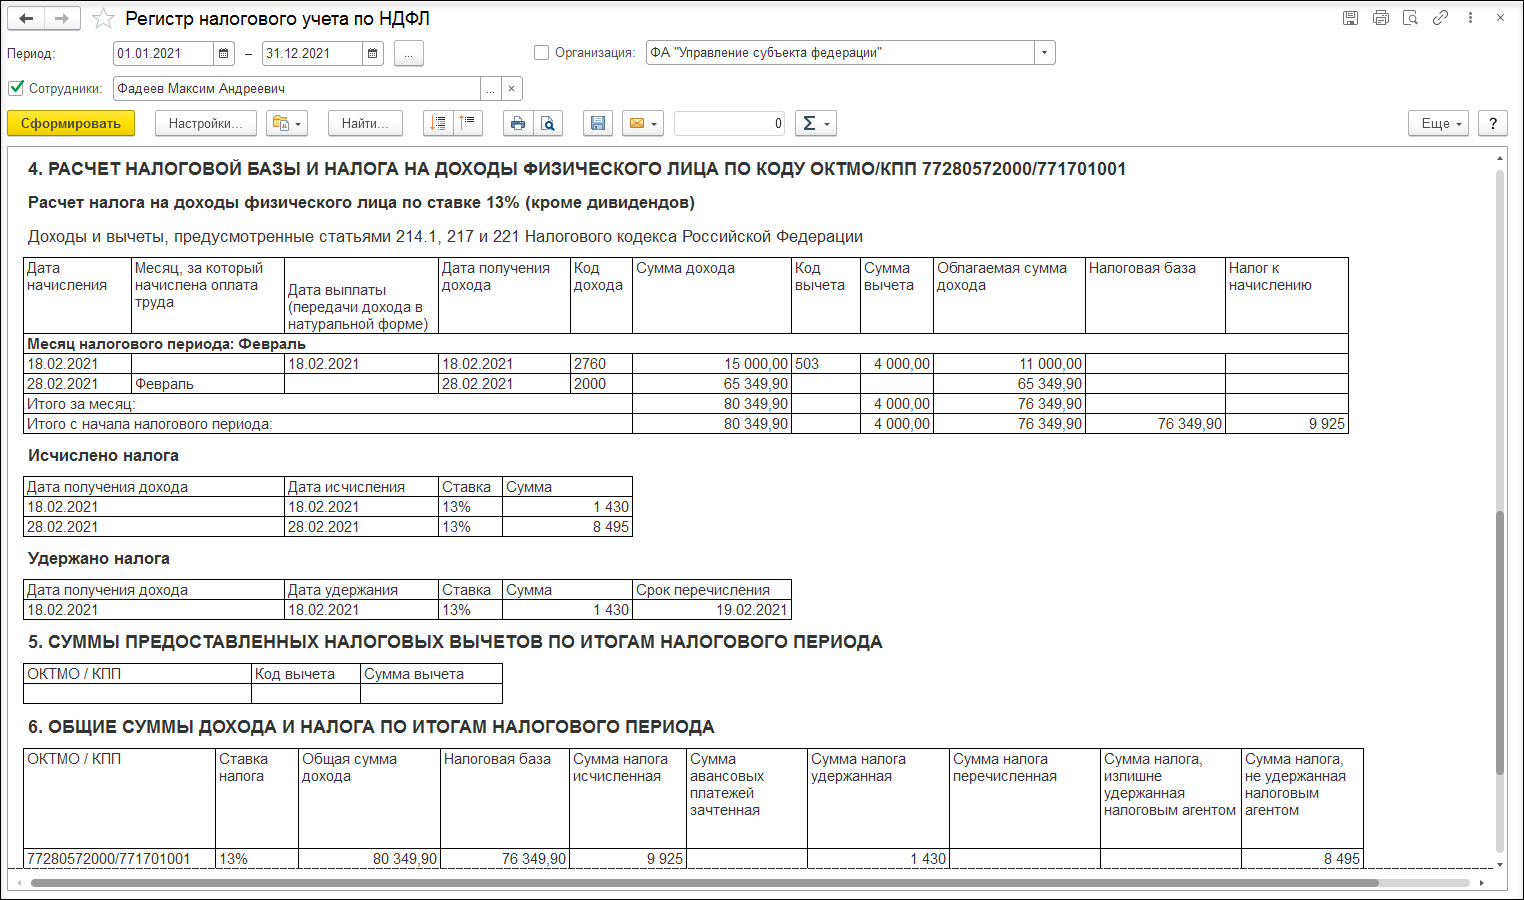
Task: Open print preview
Action: click(x=548, y=123)
